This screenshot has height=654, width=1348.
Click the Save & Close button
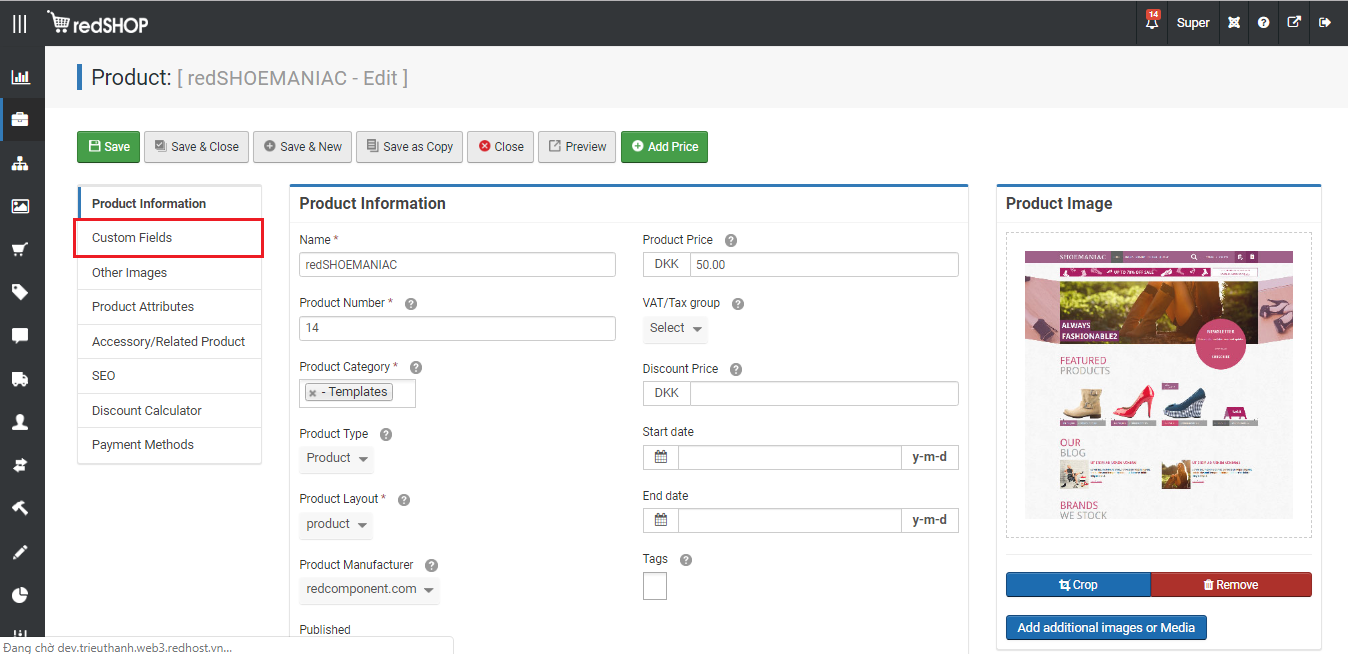[196, 146]
